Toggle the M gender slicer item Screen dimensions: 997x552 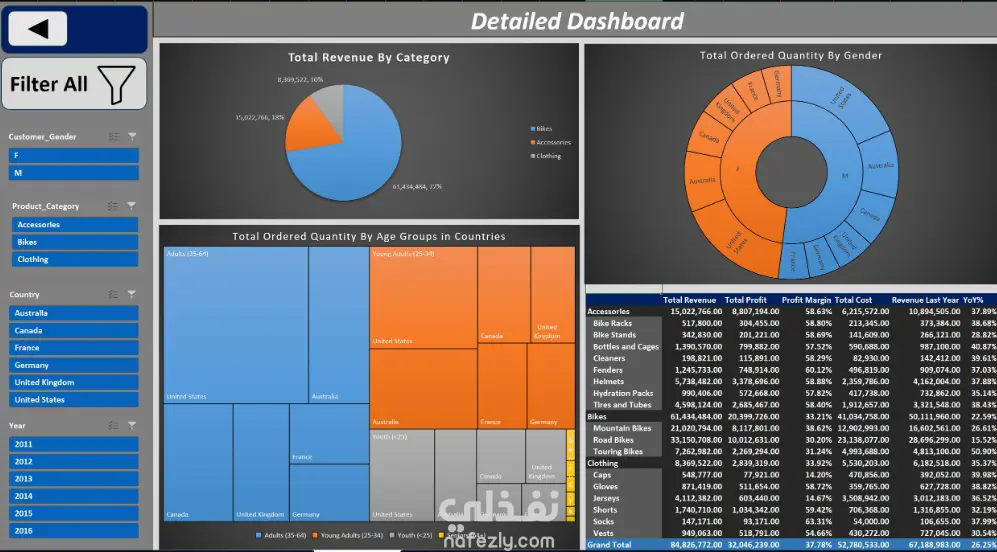point(74,173)
